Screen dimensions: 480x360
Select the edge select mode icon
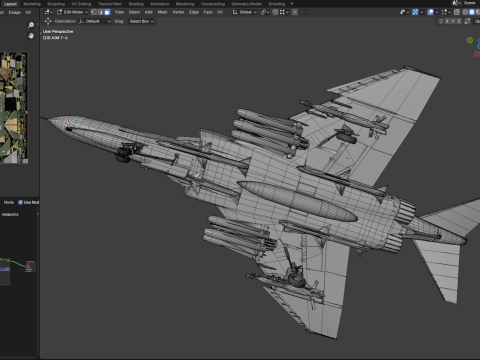pyautogui.click(x=100, y=12)
